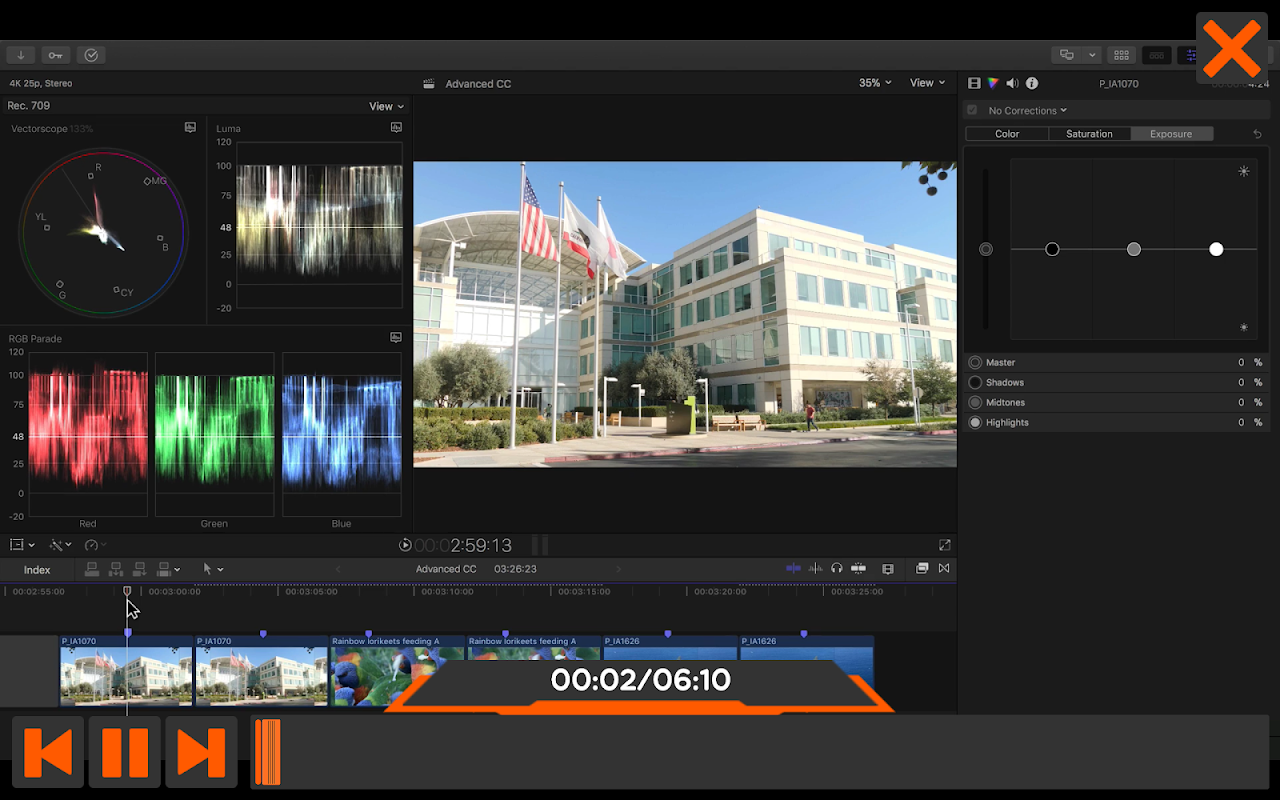Screen dimensions: 1280x800
Task: Toggle snapping at the timeline's right edge
Action: (x=858, y=569)
